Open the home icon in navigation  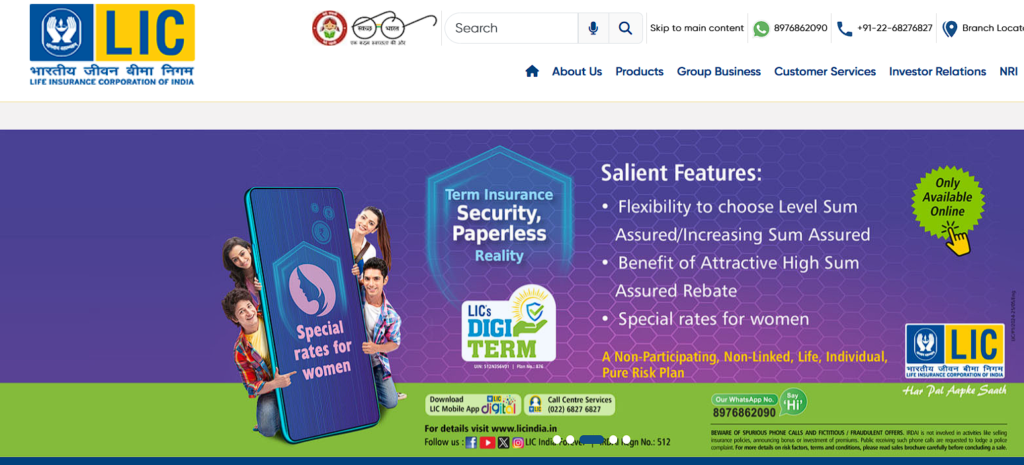[532, 71]
